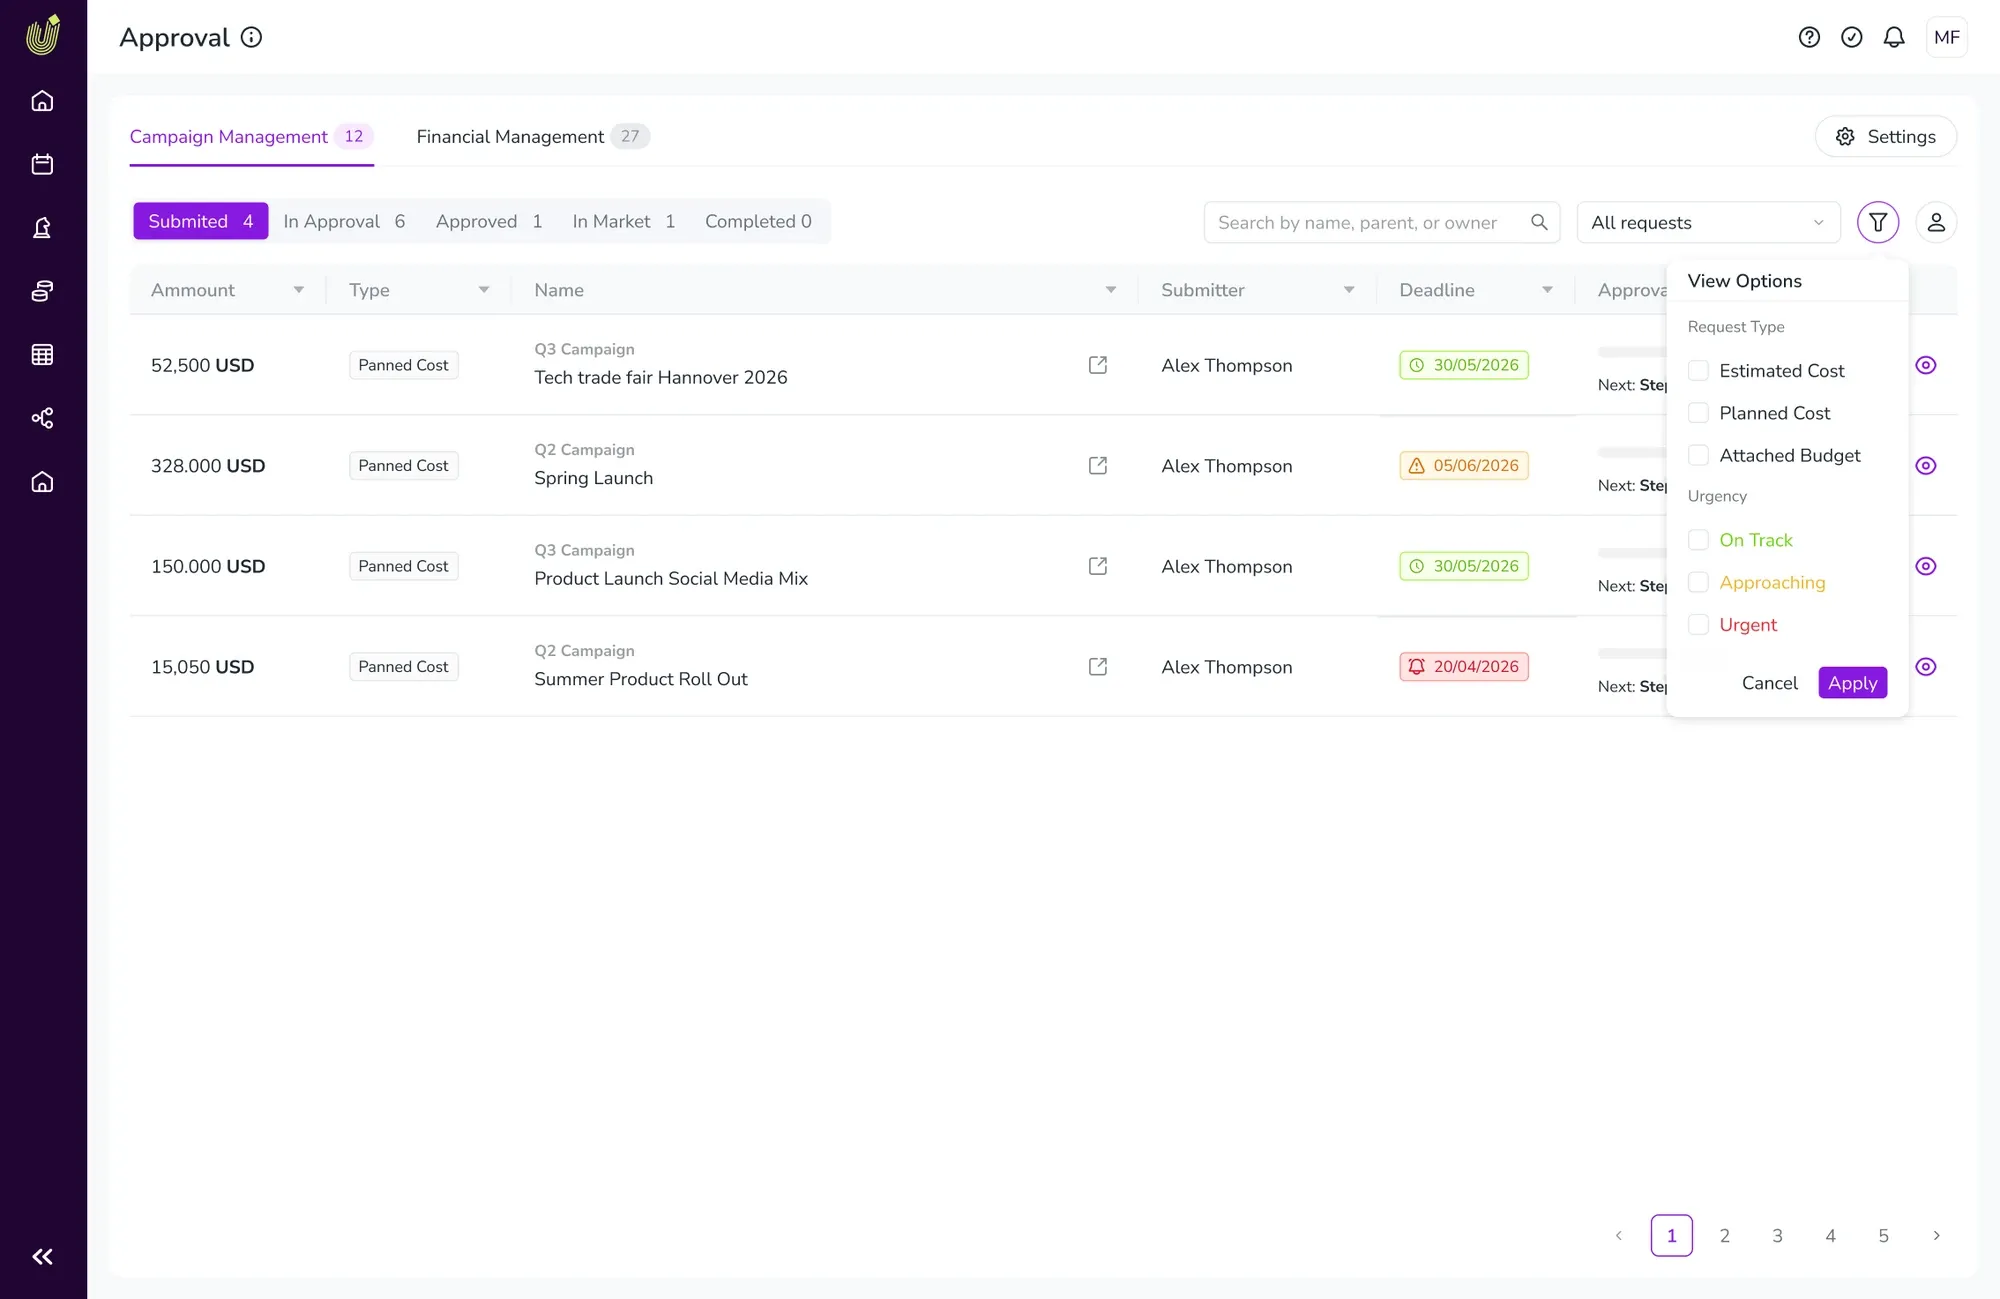Click the search by name input field
Screen dimensions: 2000x1299
(x=1381, y=222)
